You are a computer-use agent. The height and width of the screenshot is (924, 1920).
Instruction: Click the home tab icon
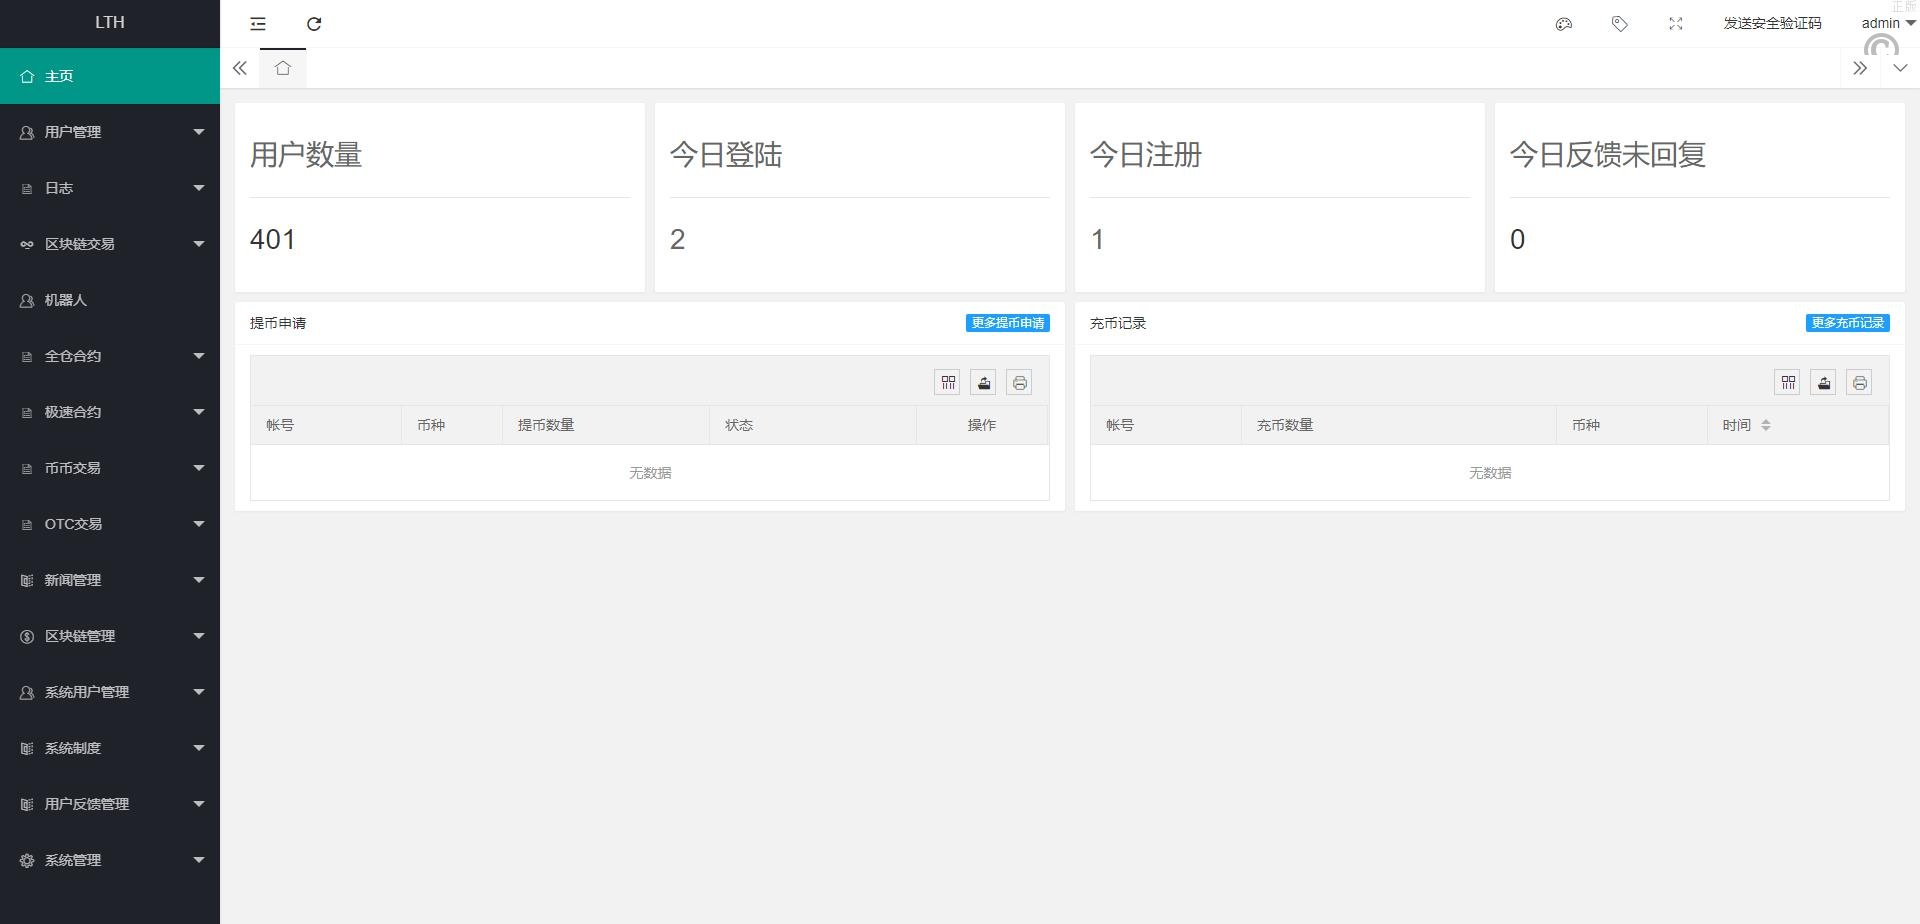coord(283,68)
